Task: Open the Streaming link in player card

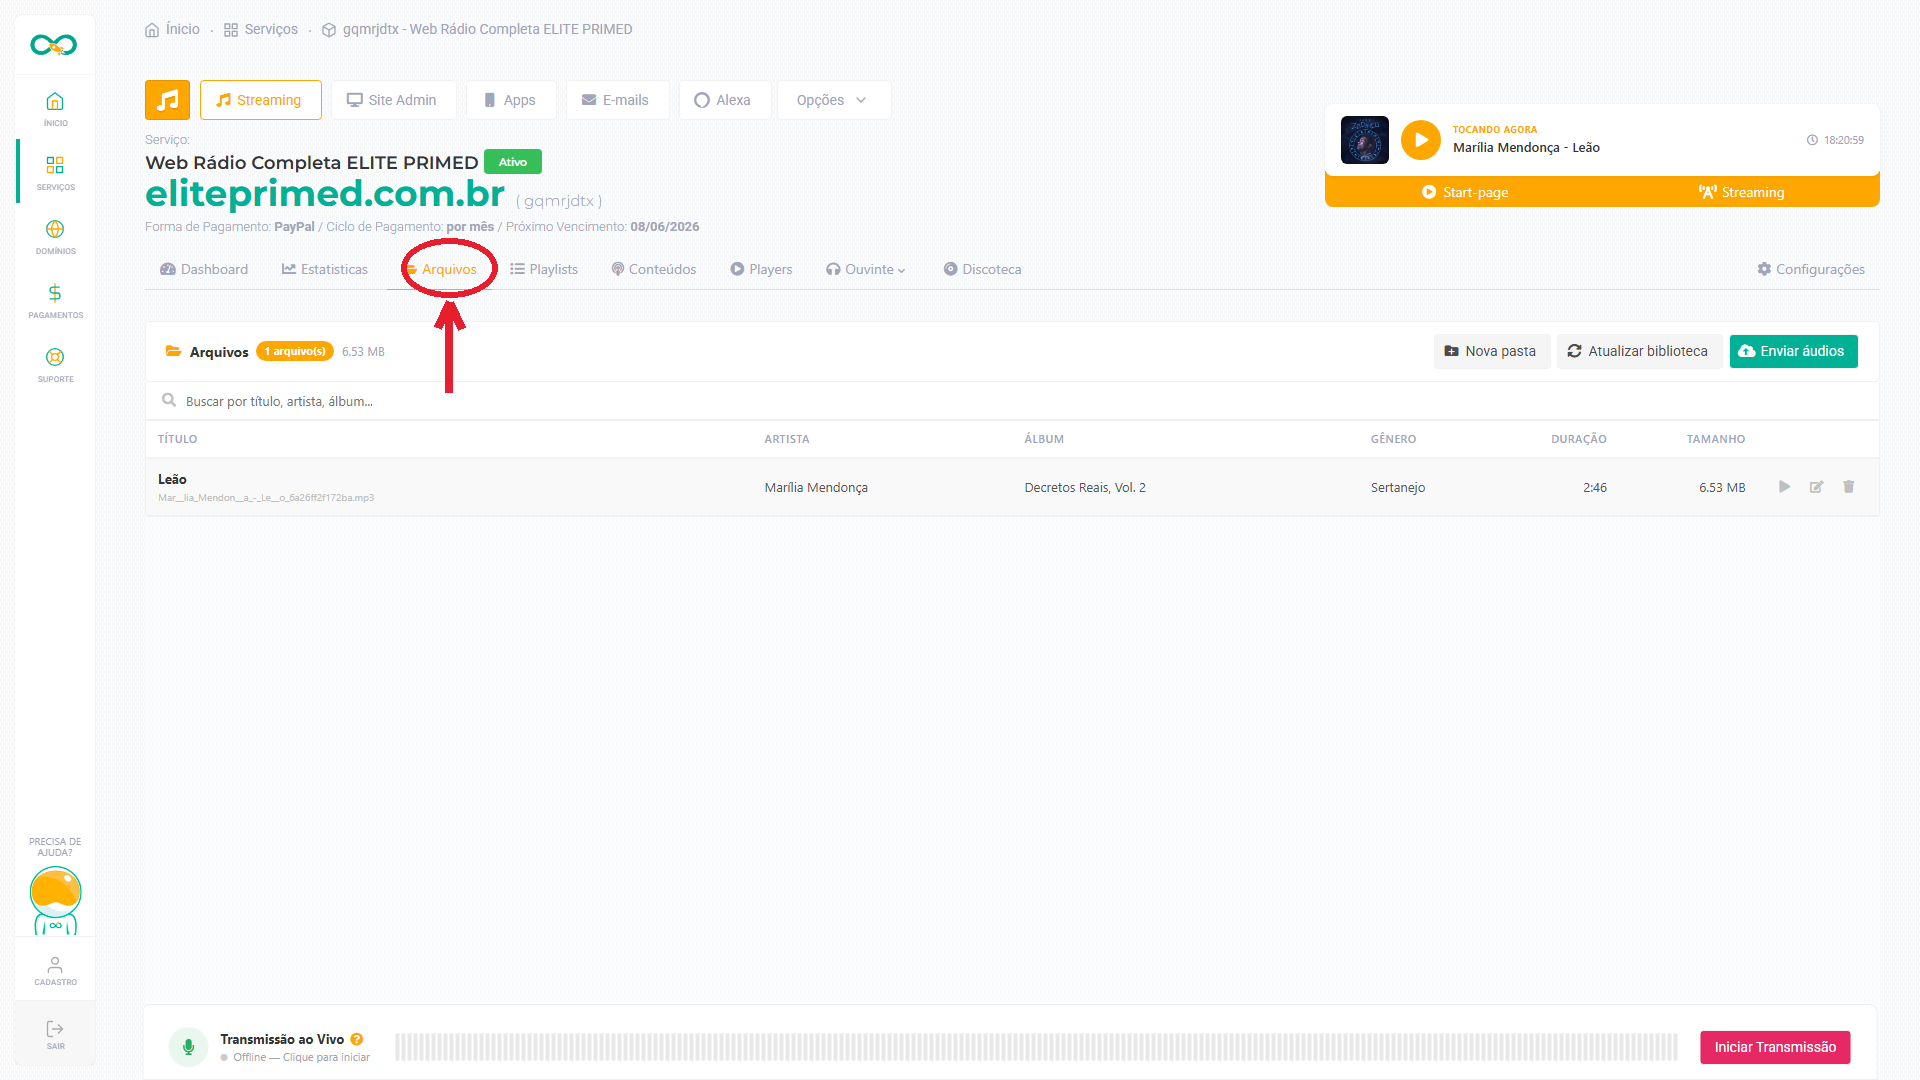Action: (1741, 192)
